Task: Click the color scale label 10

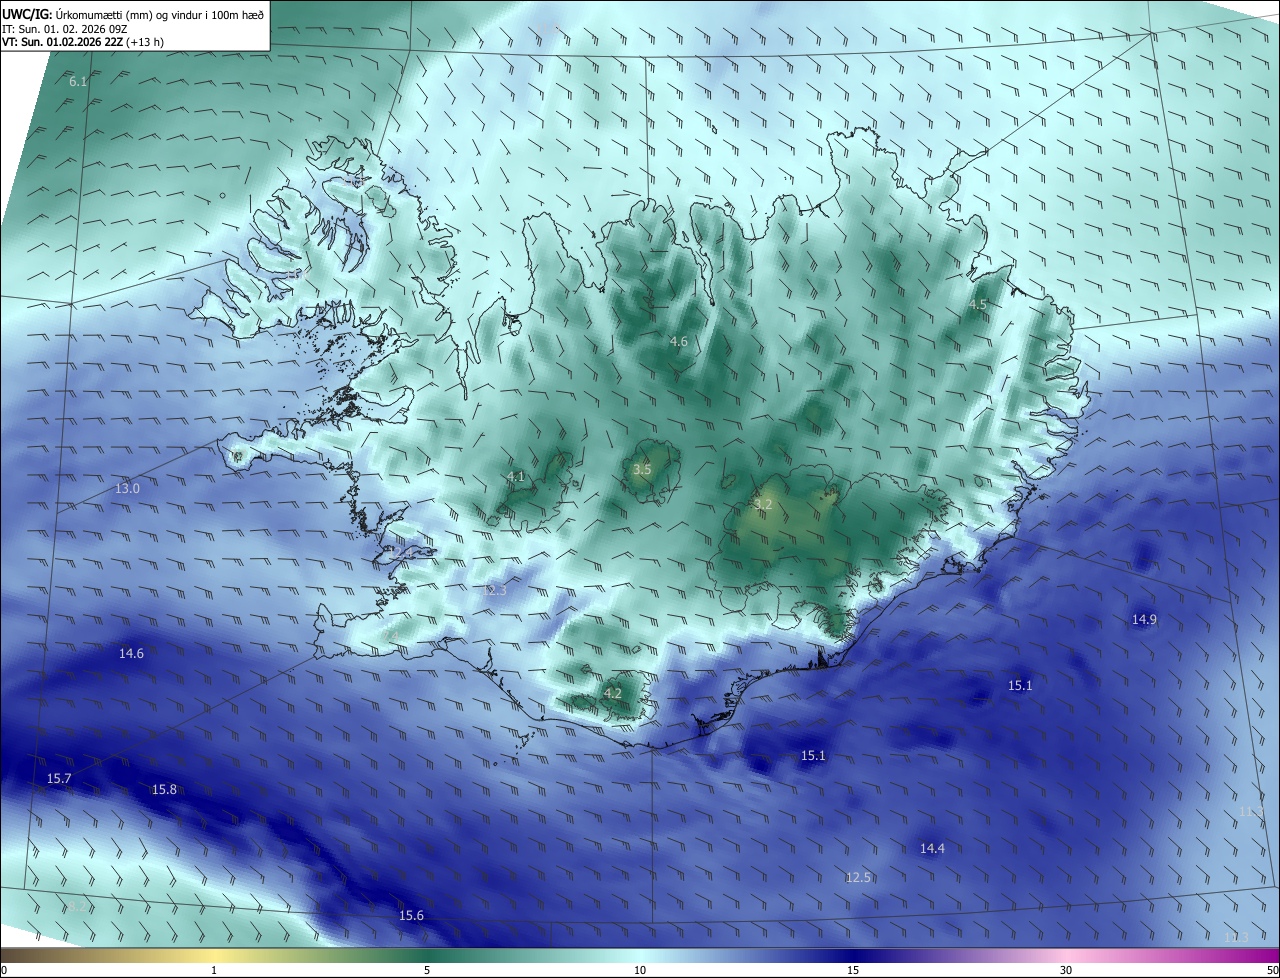Action: (x=640, y=970)
